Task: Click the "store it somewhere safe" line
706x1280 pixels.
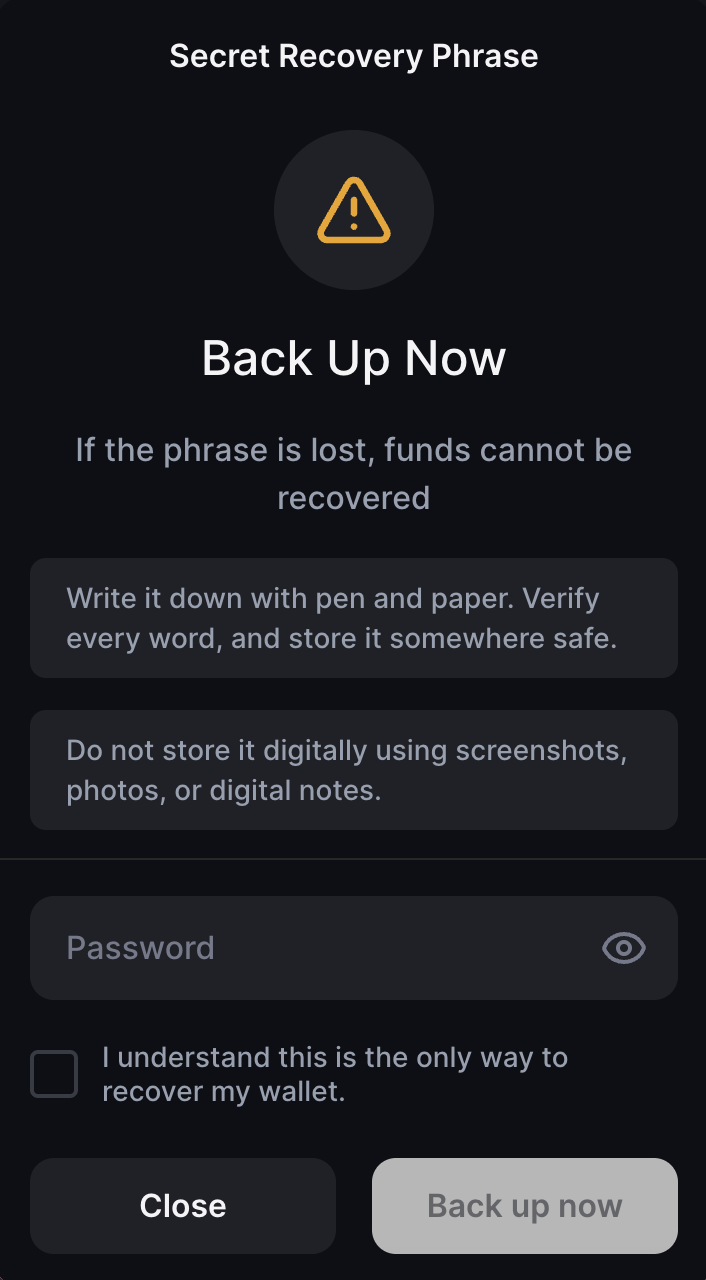Action: click(x=341, y=638)
